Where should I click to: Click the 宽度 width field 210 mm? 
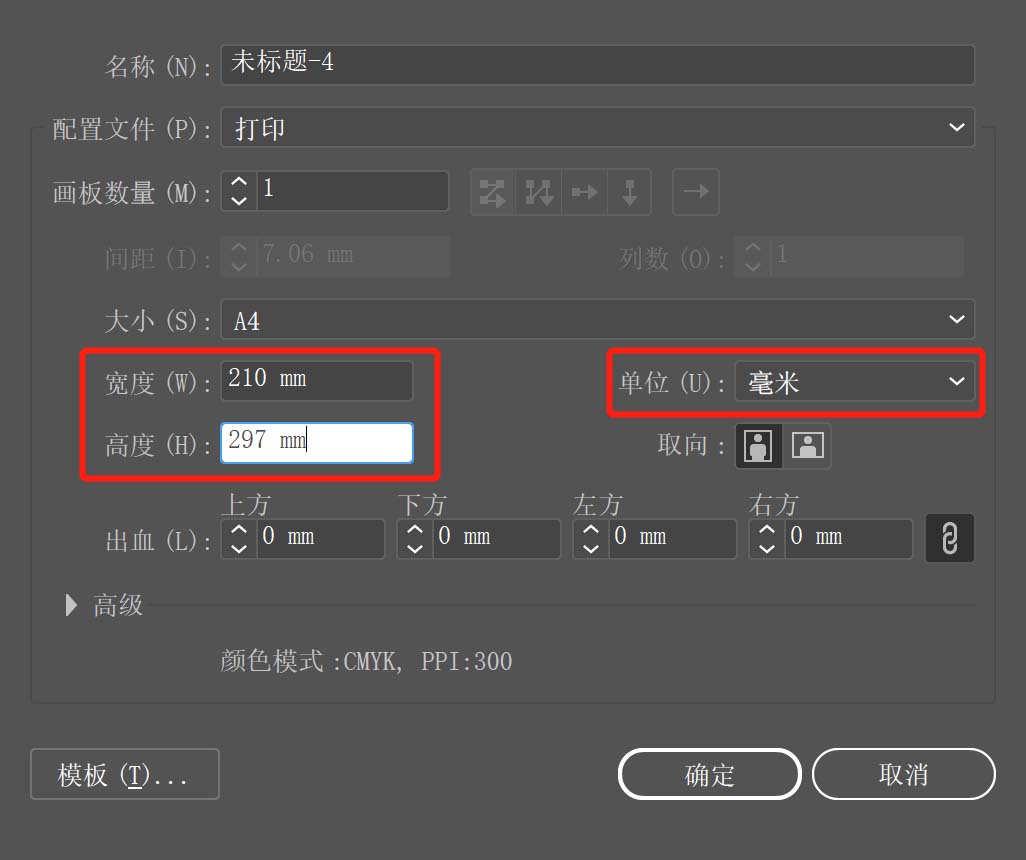pyautogui.click(x=317, y=381)
